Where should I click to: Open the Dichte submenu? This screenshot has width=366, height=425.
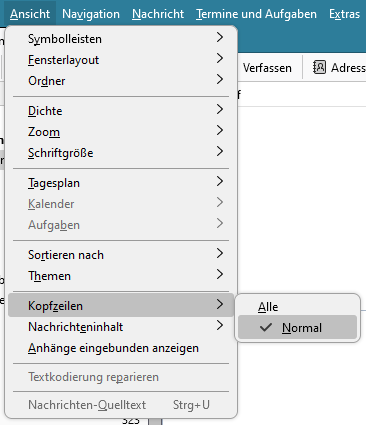(121, 111)
